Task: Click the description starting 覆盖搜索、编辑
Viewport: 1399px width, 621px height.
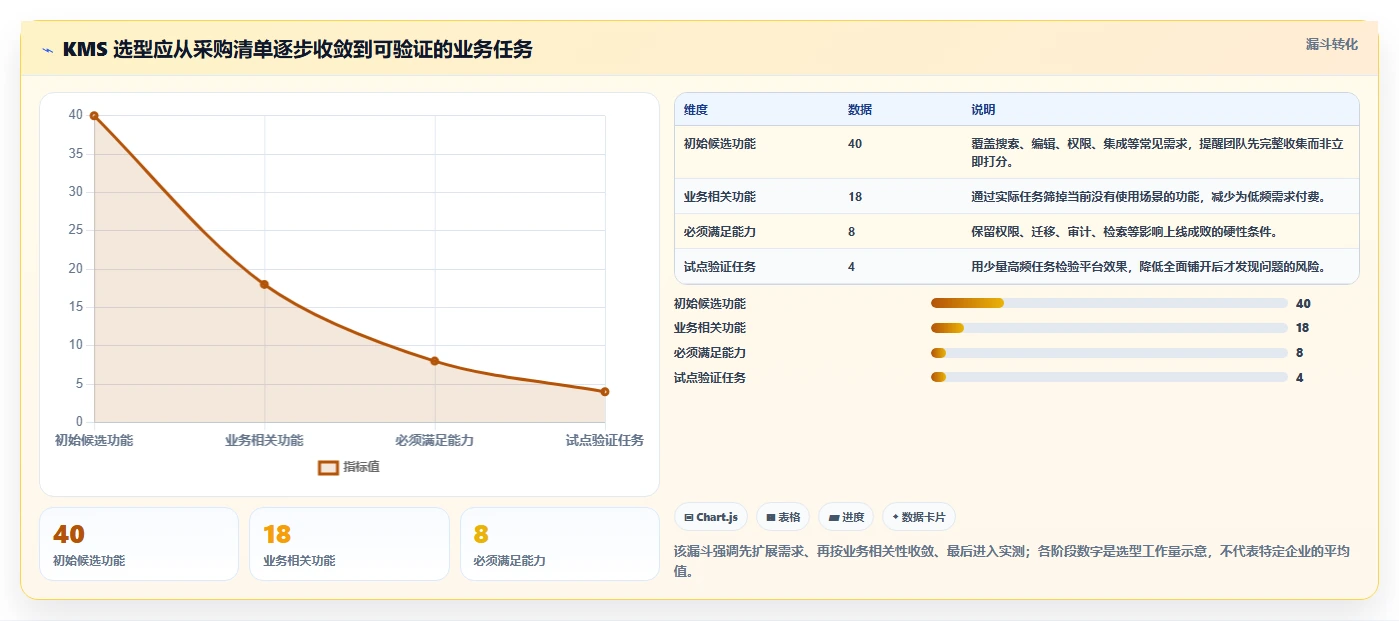Action: pyautogui.click(x=1157, y=152)
